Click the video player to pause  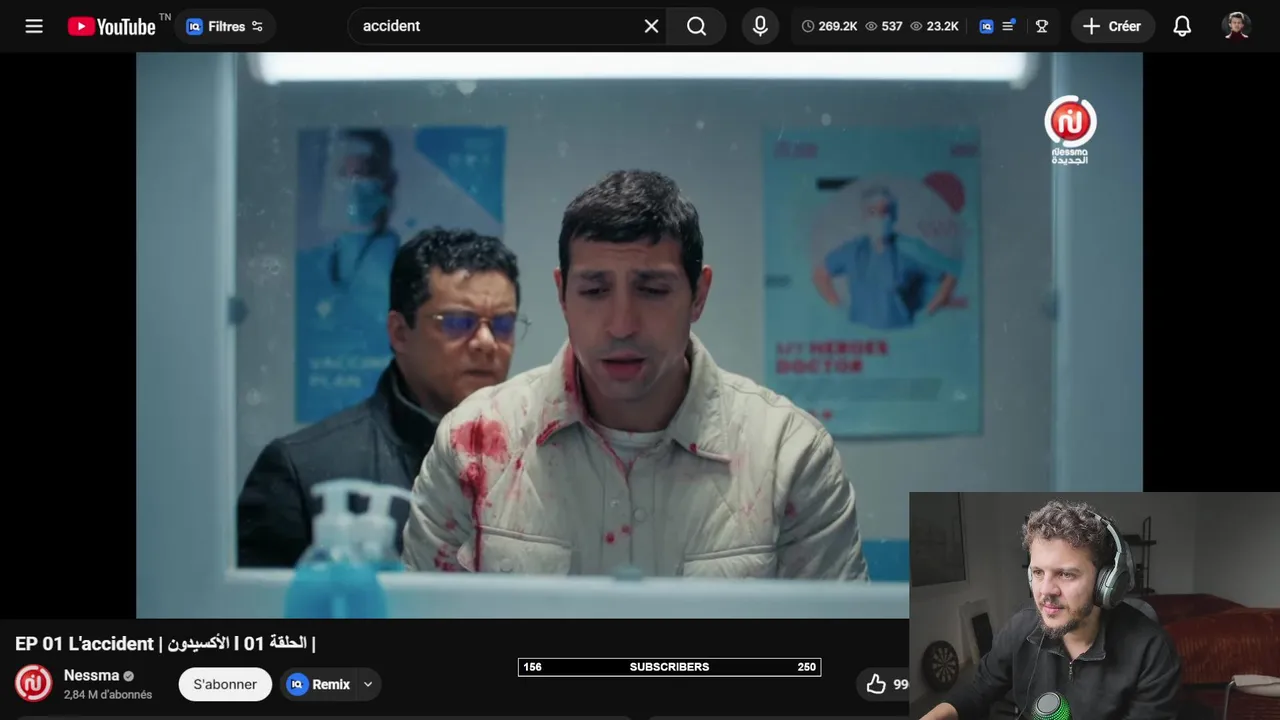(639, 335)
